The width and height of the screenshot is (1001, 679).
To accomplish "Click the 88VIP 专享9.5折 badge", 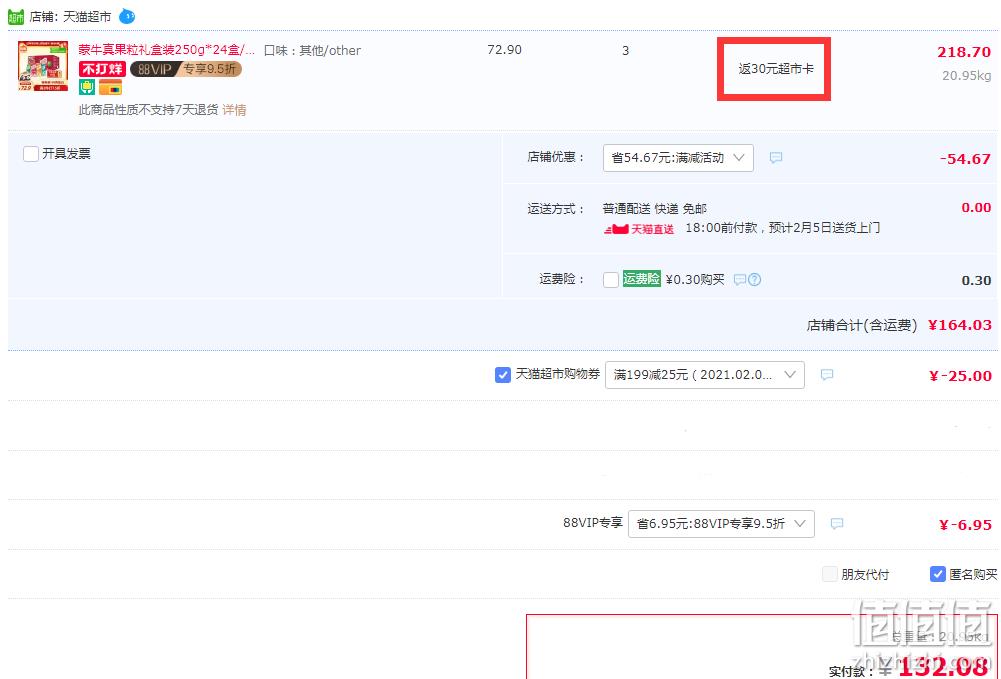I will click(186, 68).
